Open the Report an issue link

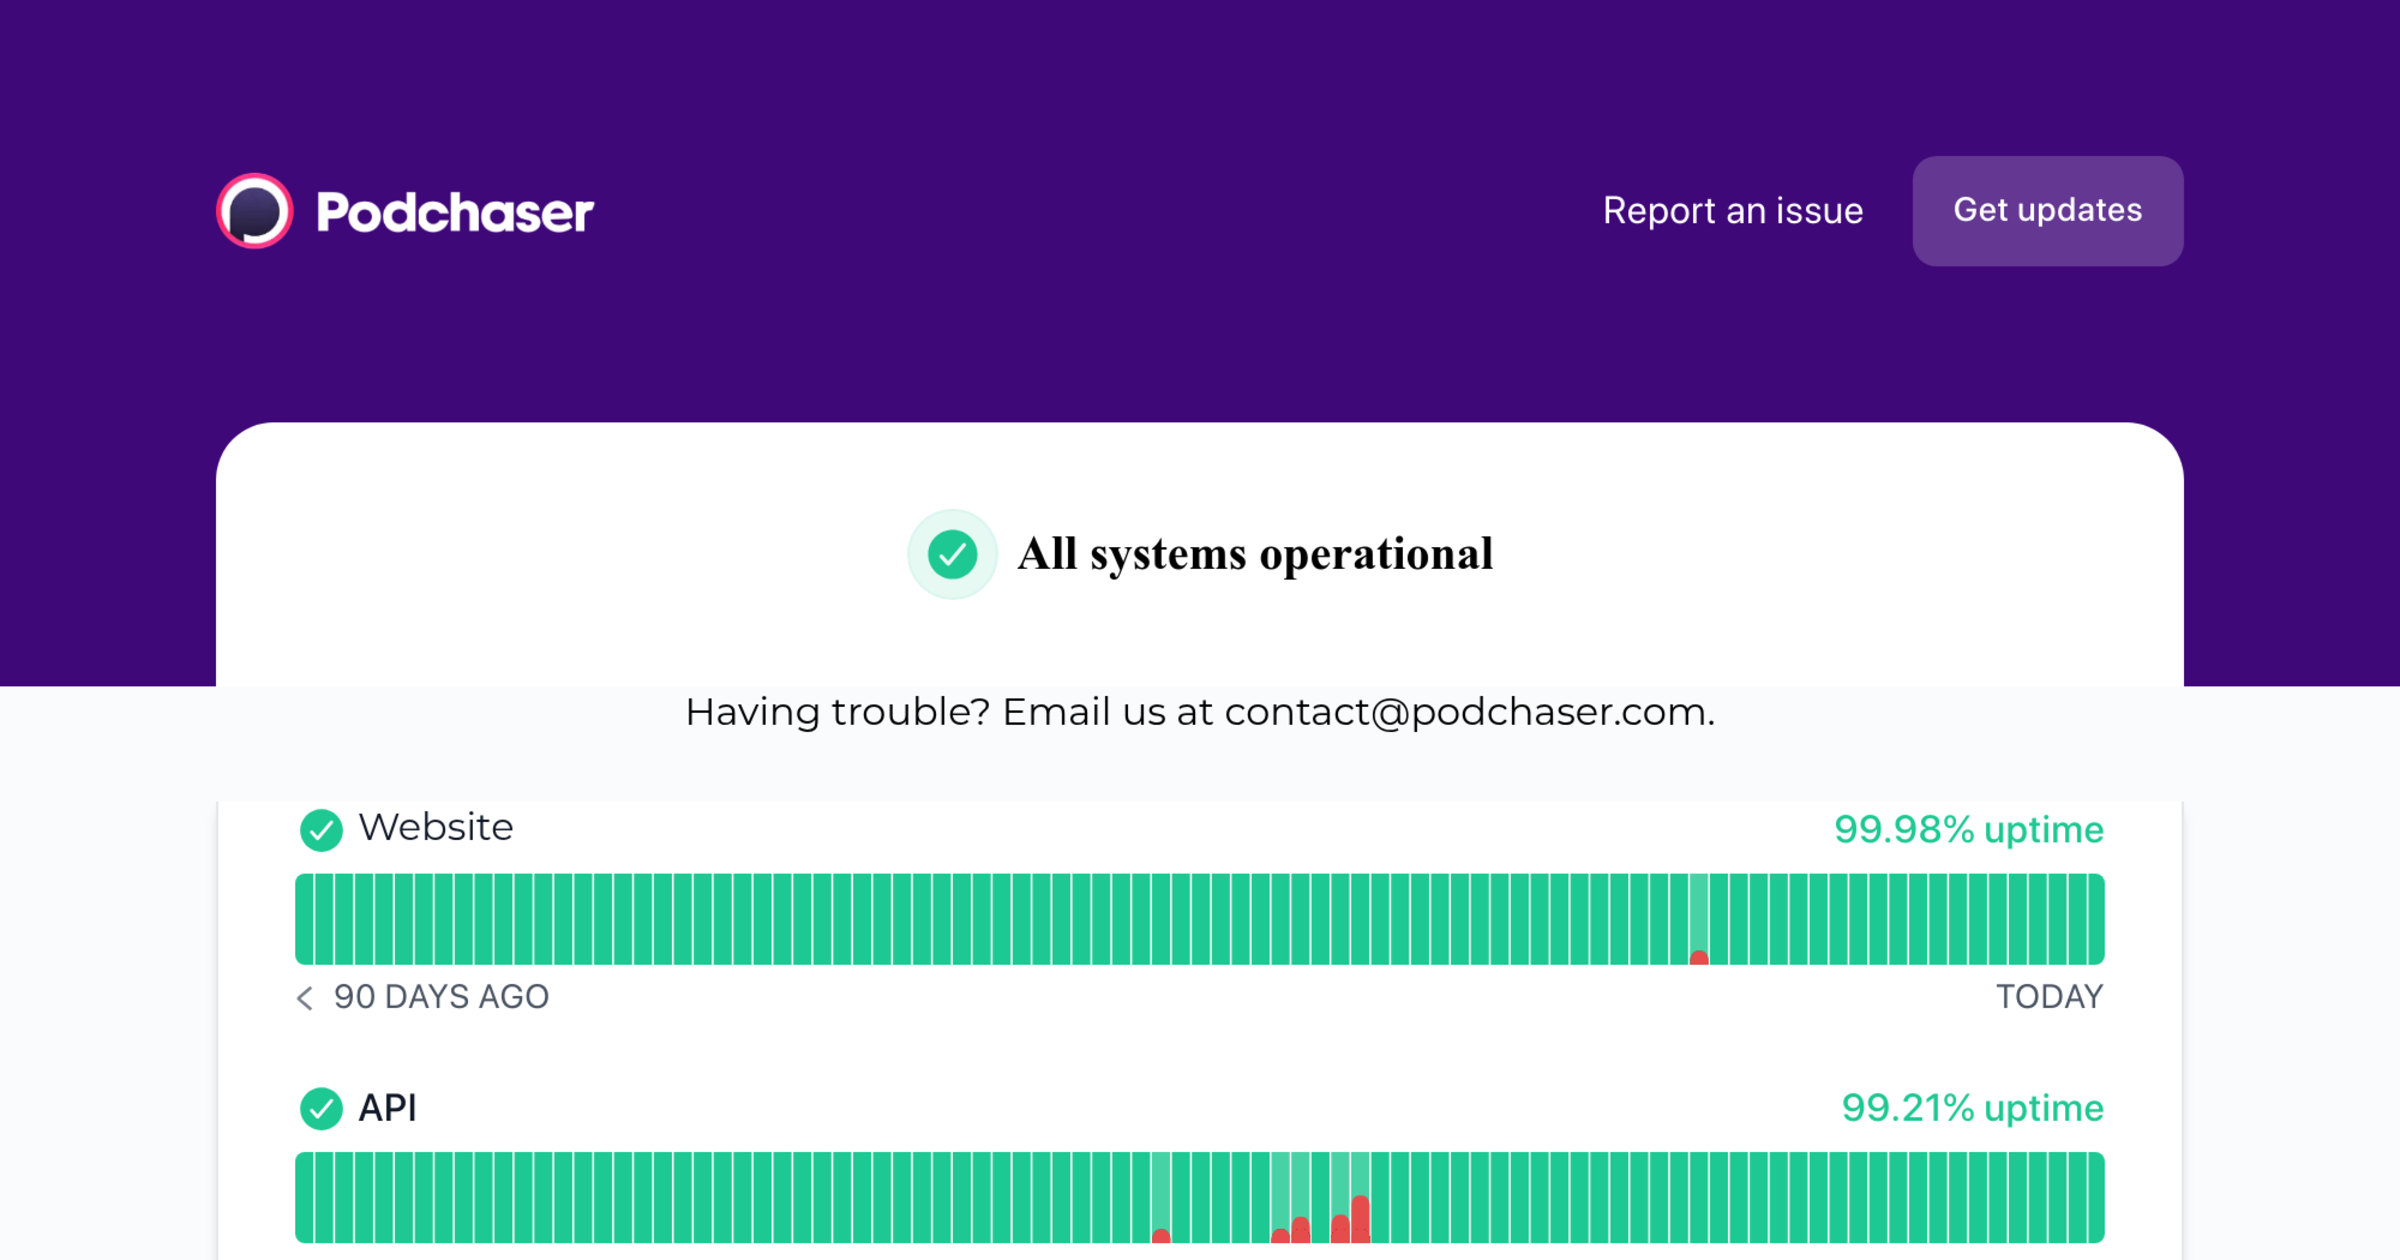coord(1733,211)
